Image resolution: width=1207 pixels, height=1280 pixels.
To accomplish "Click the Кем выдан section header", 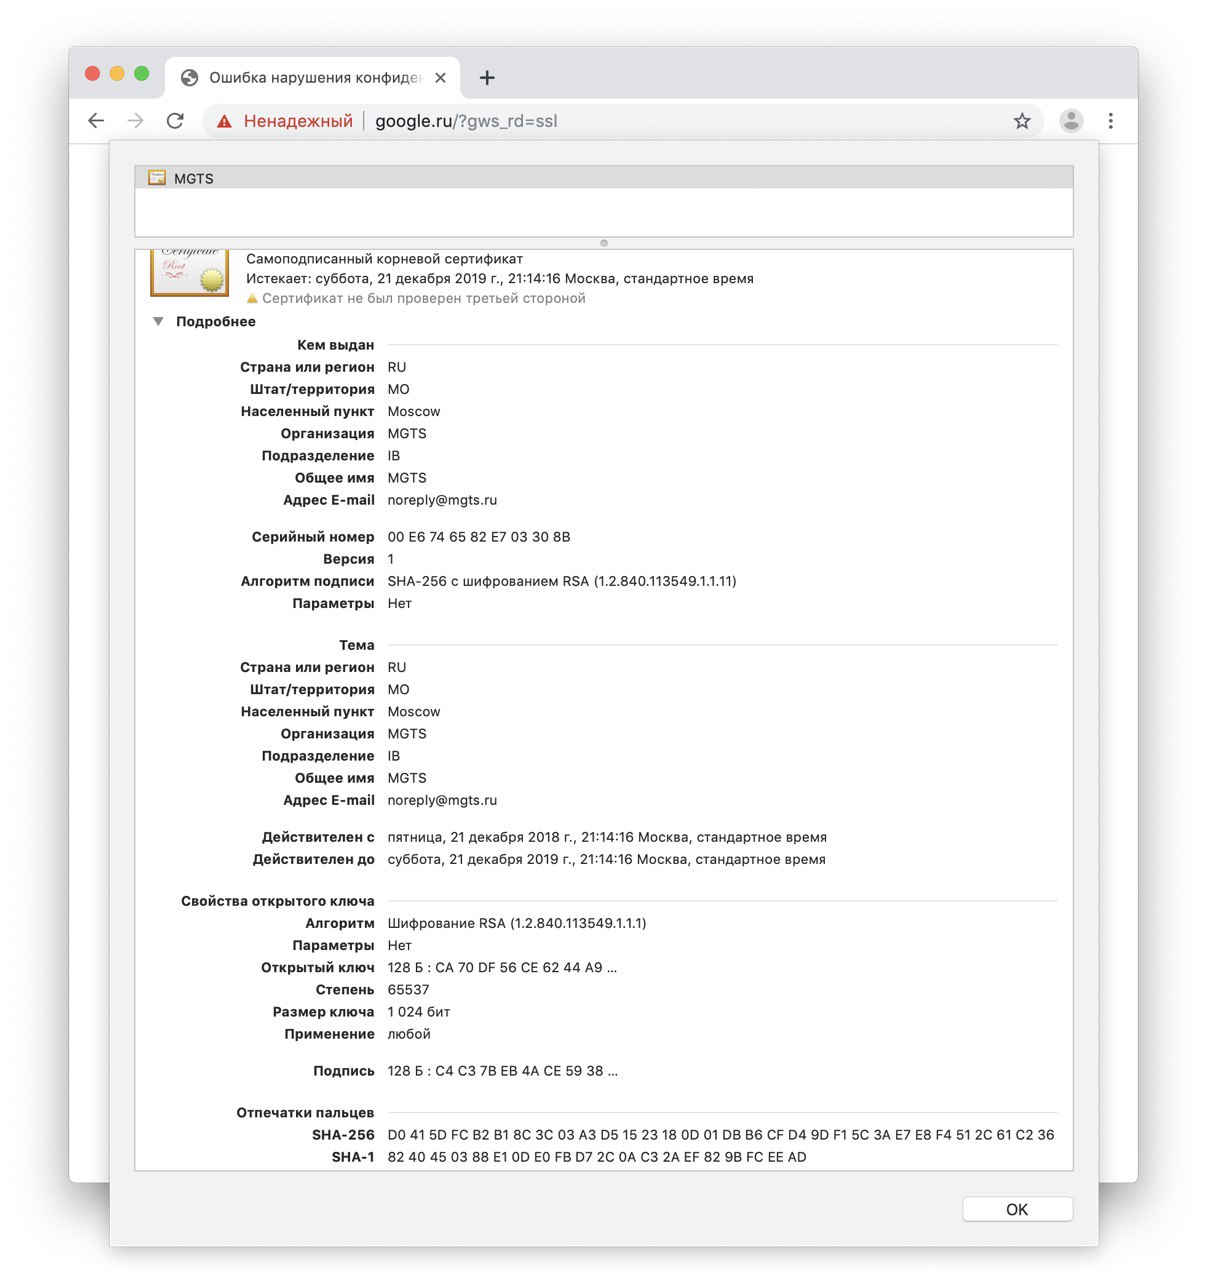I will pos(335,345).
